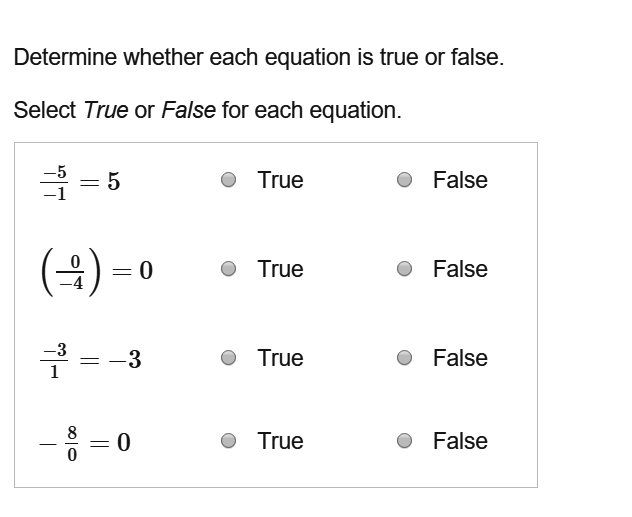Screen dimensions: 632x517
Task: Click the 'True' label text in last row
Action: (x=281, y=441)
